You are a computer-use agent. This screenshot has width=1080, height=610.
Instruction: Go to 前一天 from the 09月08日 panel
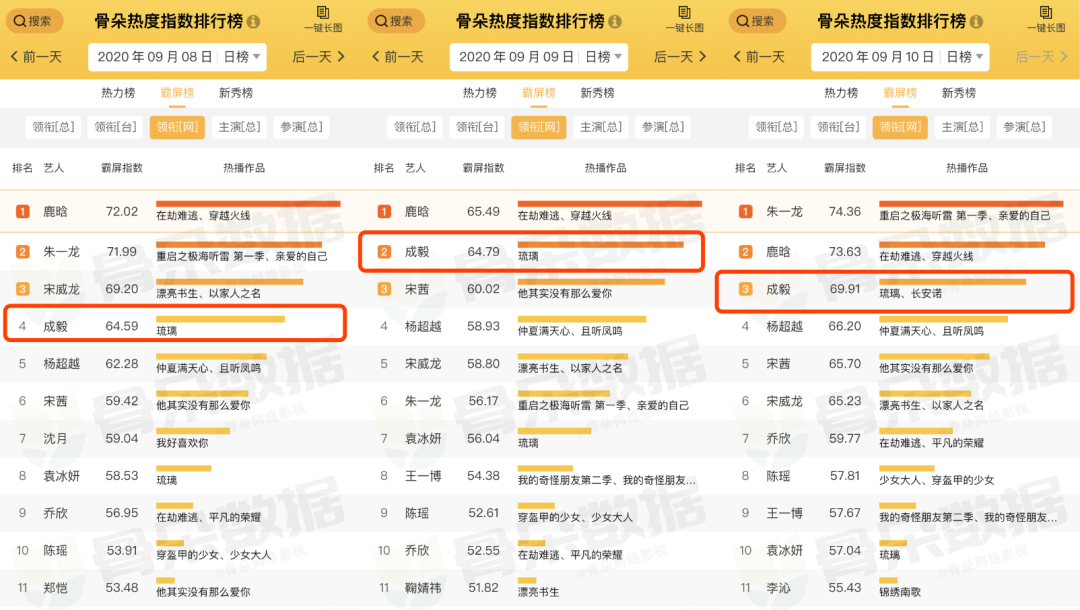click(x=37, y=56)
